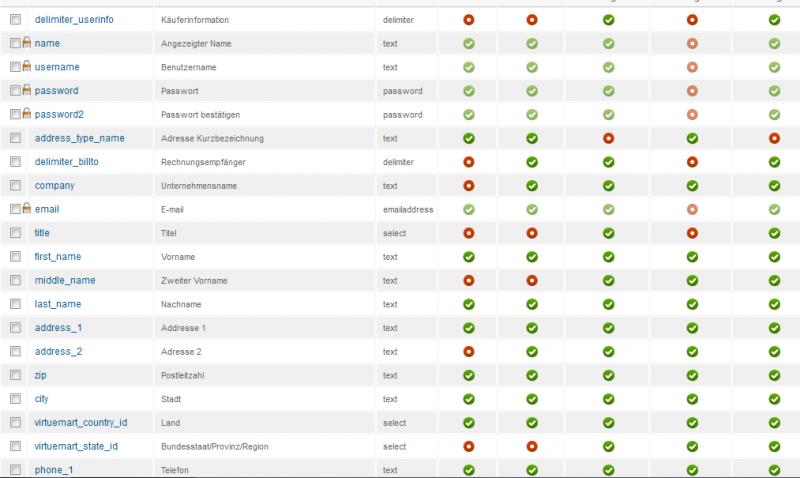
Task: Click the lock icon beside username
Action: (27, 67)
